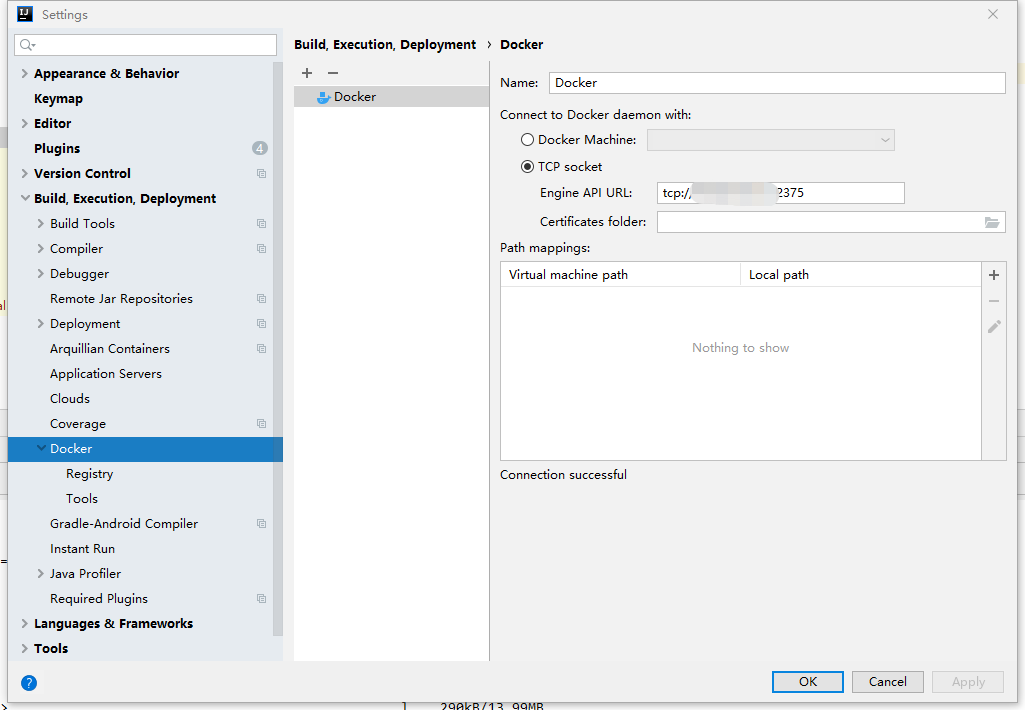Click project-level icon beside Required Plugins

pyautogui.click(x=261, y=599)
